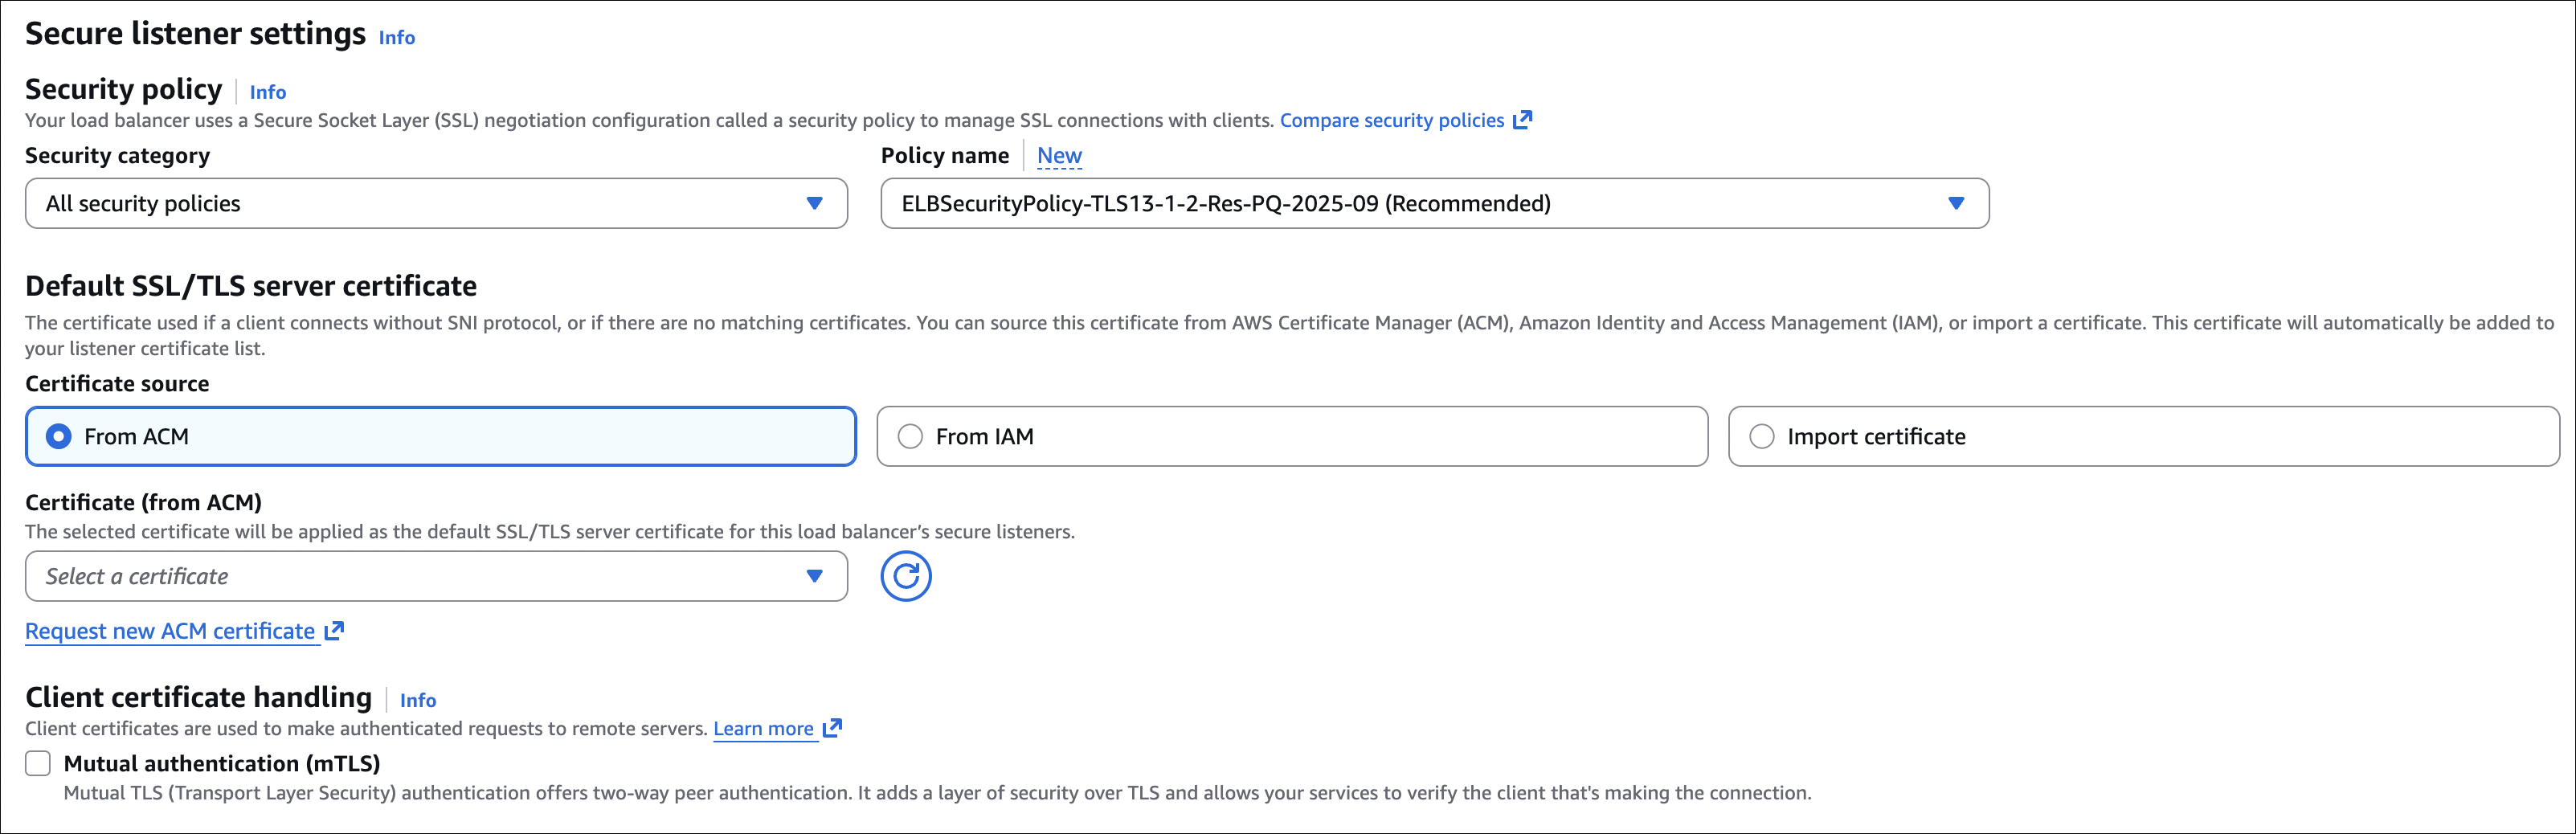
Task: Click external link icon next to Learn more
Action: (832, 728)
